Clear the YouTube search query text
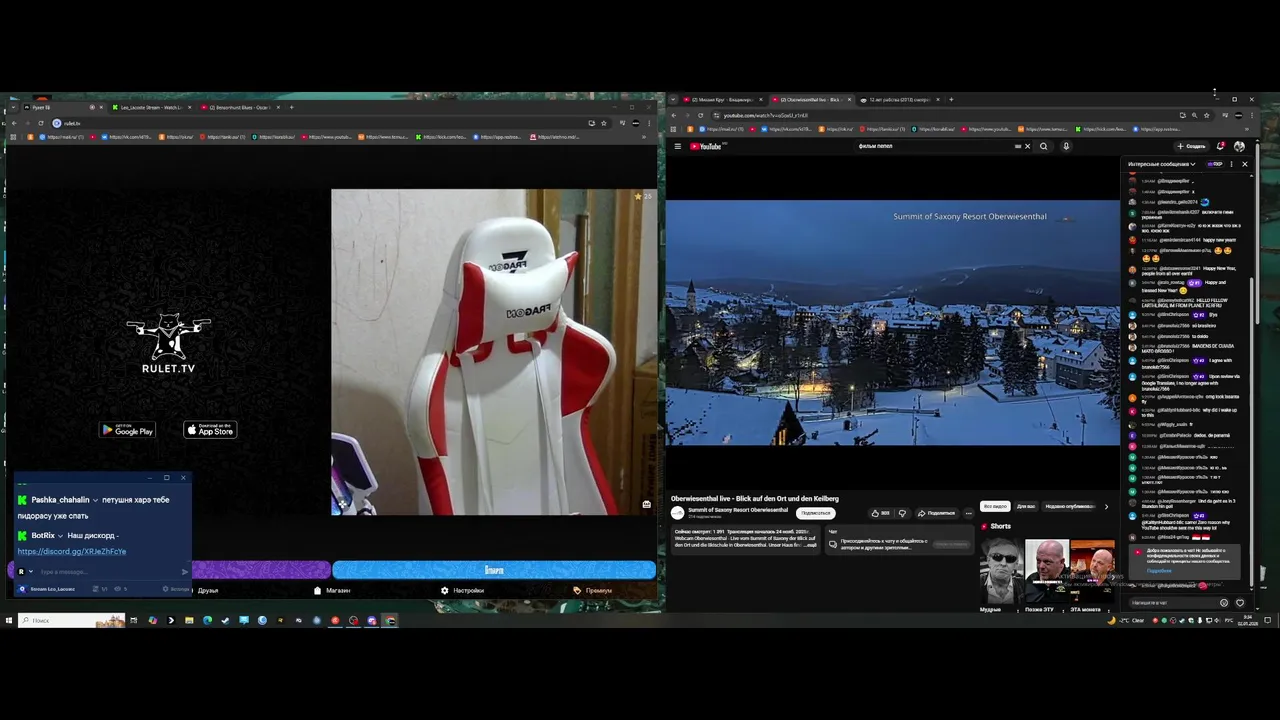Viewport: 1280px width, 720px height. 1027,146
